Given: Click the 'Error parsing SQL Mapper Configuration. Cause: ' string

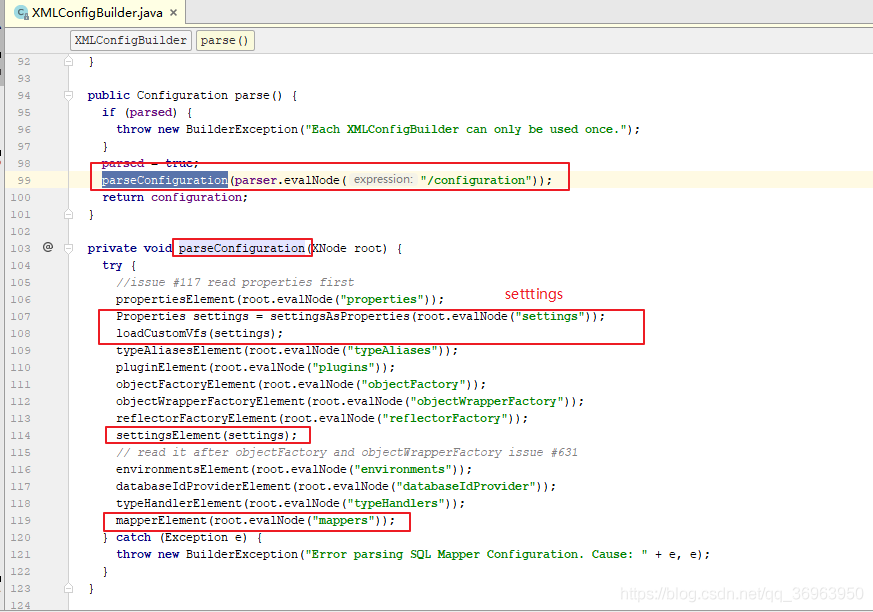Looking at the screenshot, I should [477, 554].
